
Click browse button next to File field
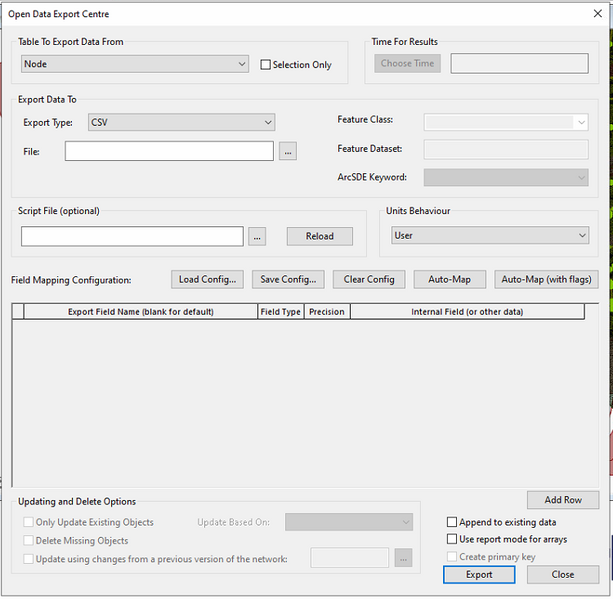point(288,151)
